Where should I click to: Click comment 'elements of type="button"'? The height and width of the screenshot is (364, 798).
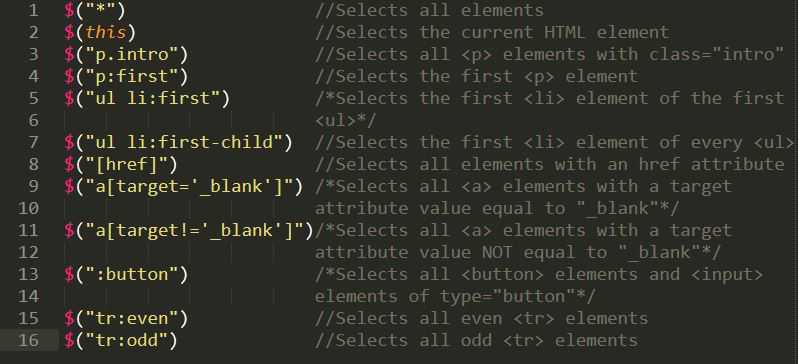(x=454, y=296)
